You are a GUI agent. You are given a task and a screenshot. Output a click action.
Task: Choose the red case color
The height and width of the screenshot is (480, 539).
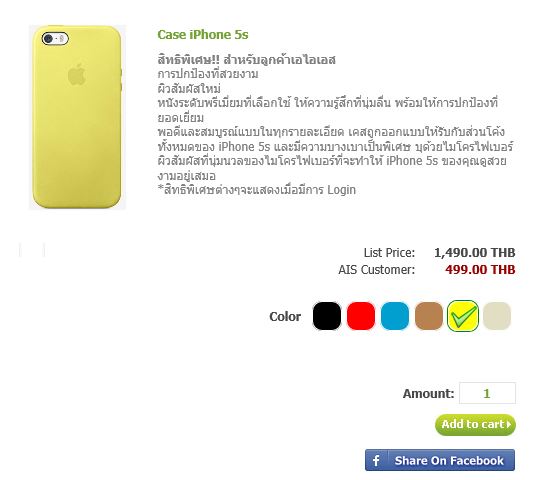coord(361,316)
